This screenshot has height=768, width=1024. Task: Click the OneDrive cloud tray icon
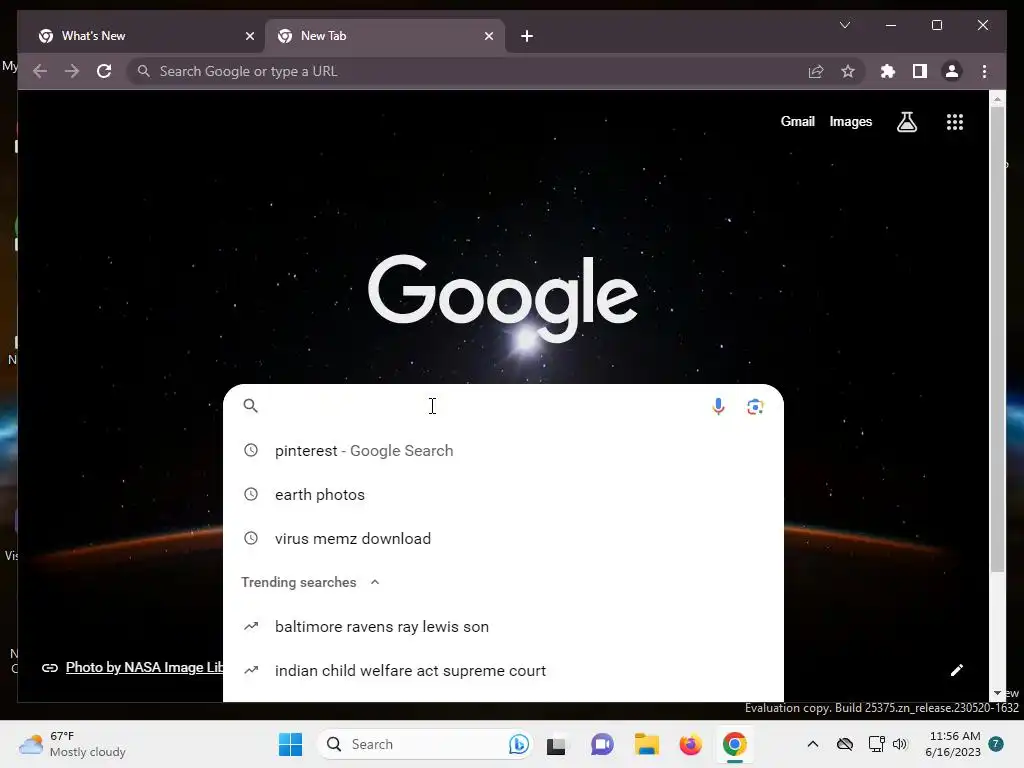point(844,744)
